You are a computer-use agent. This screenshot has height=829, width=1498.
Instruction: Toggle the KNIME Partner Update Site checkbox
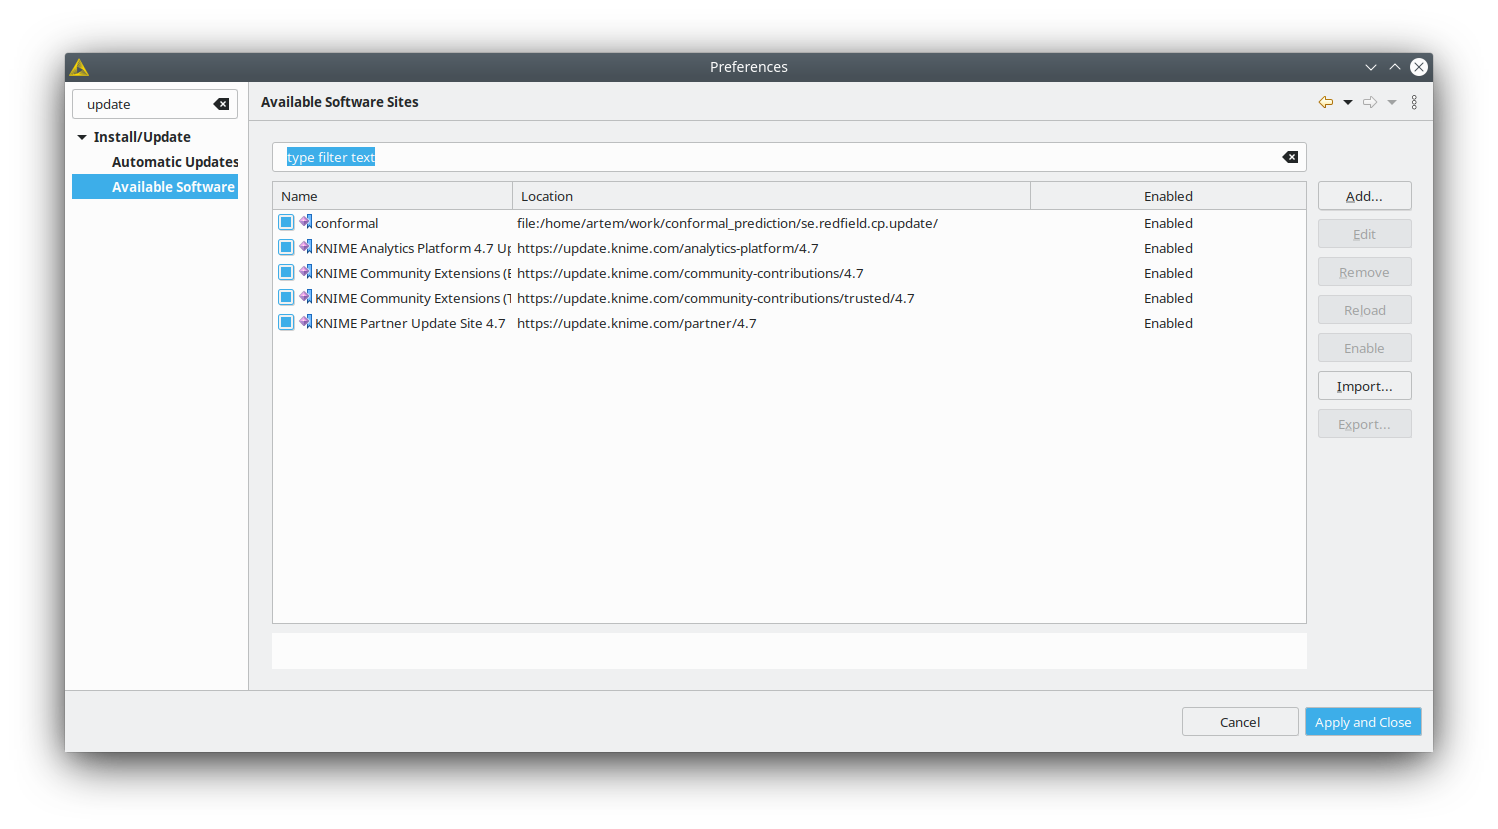(286, 322)
